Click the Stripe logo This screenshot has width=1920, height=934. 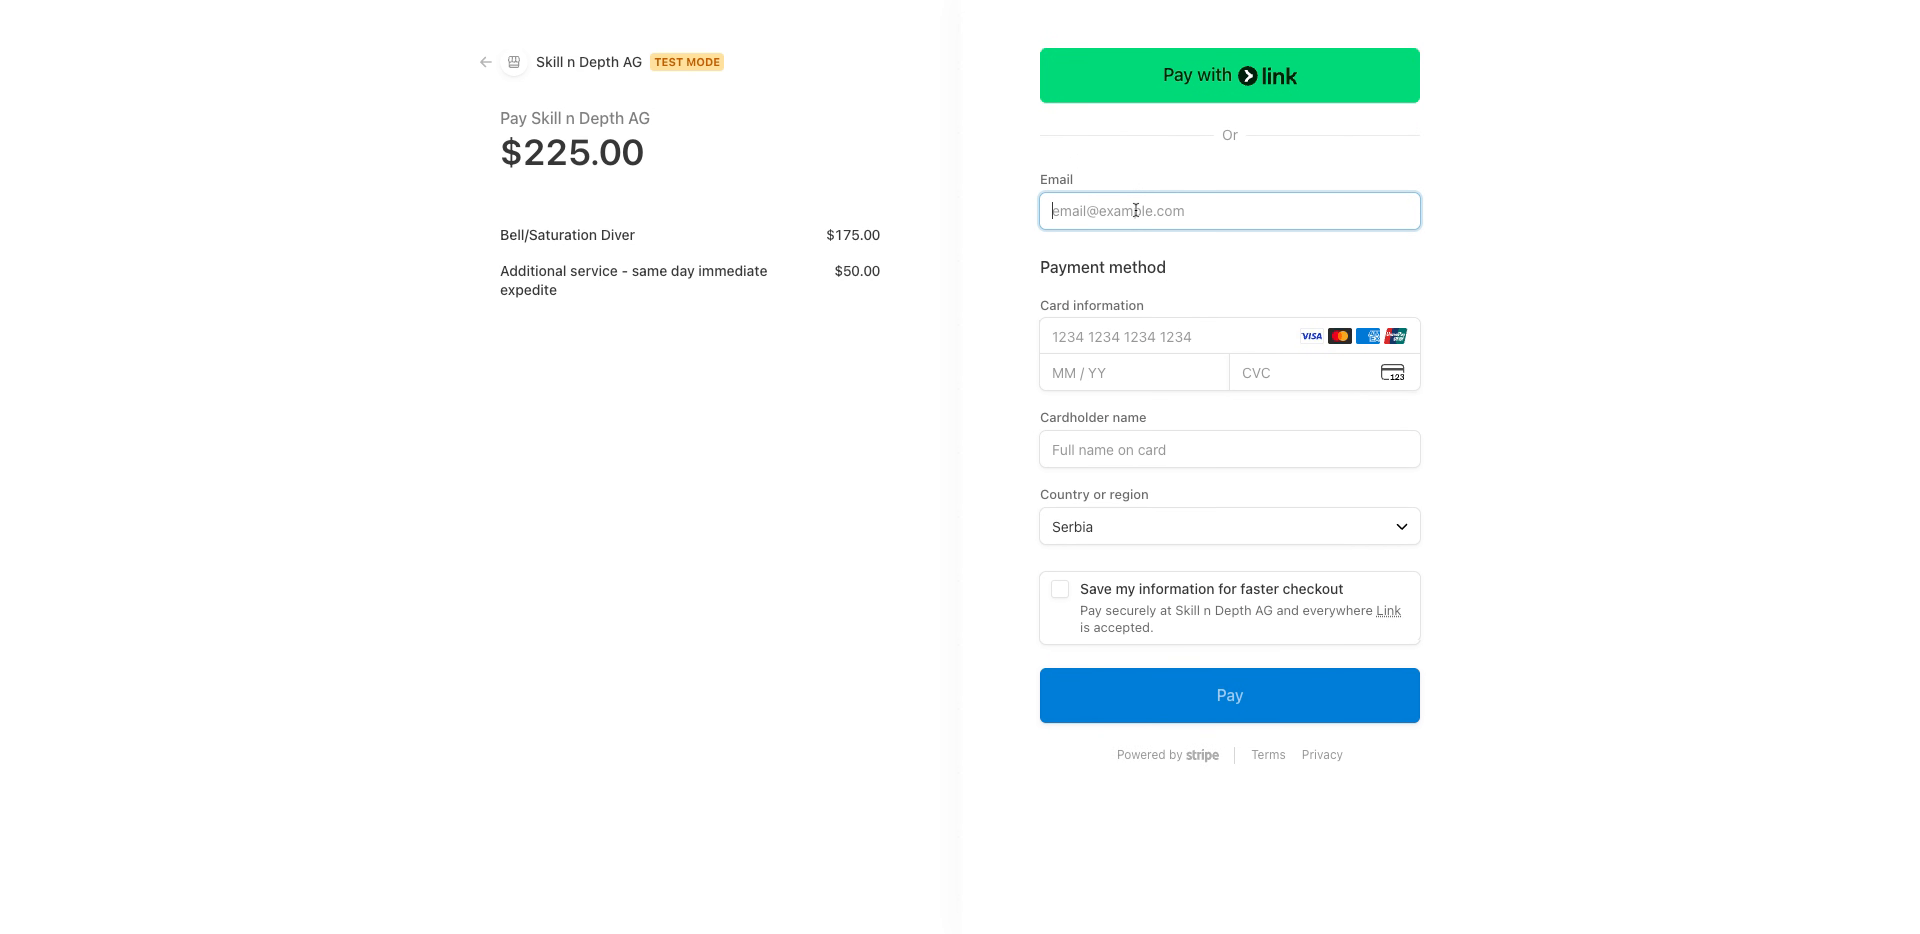(1202, 755)
